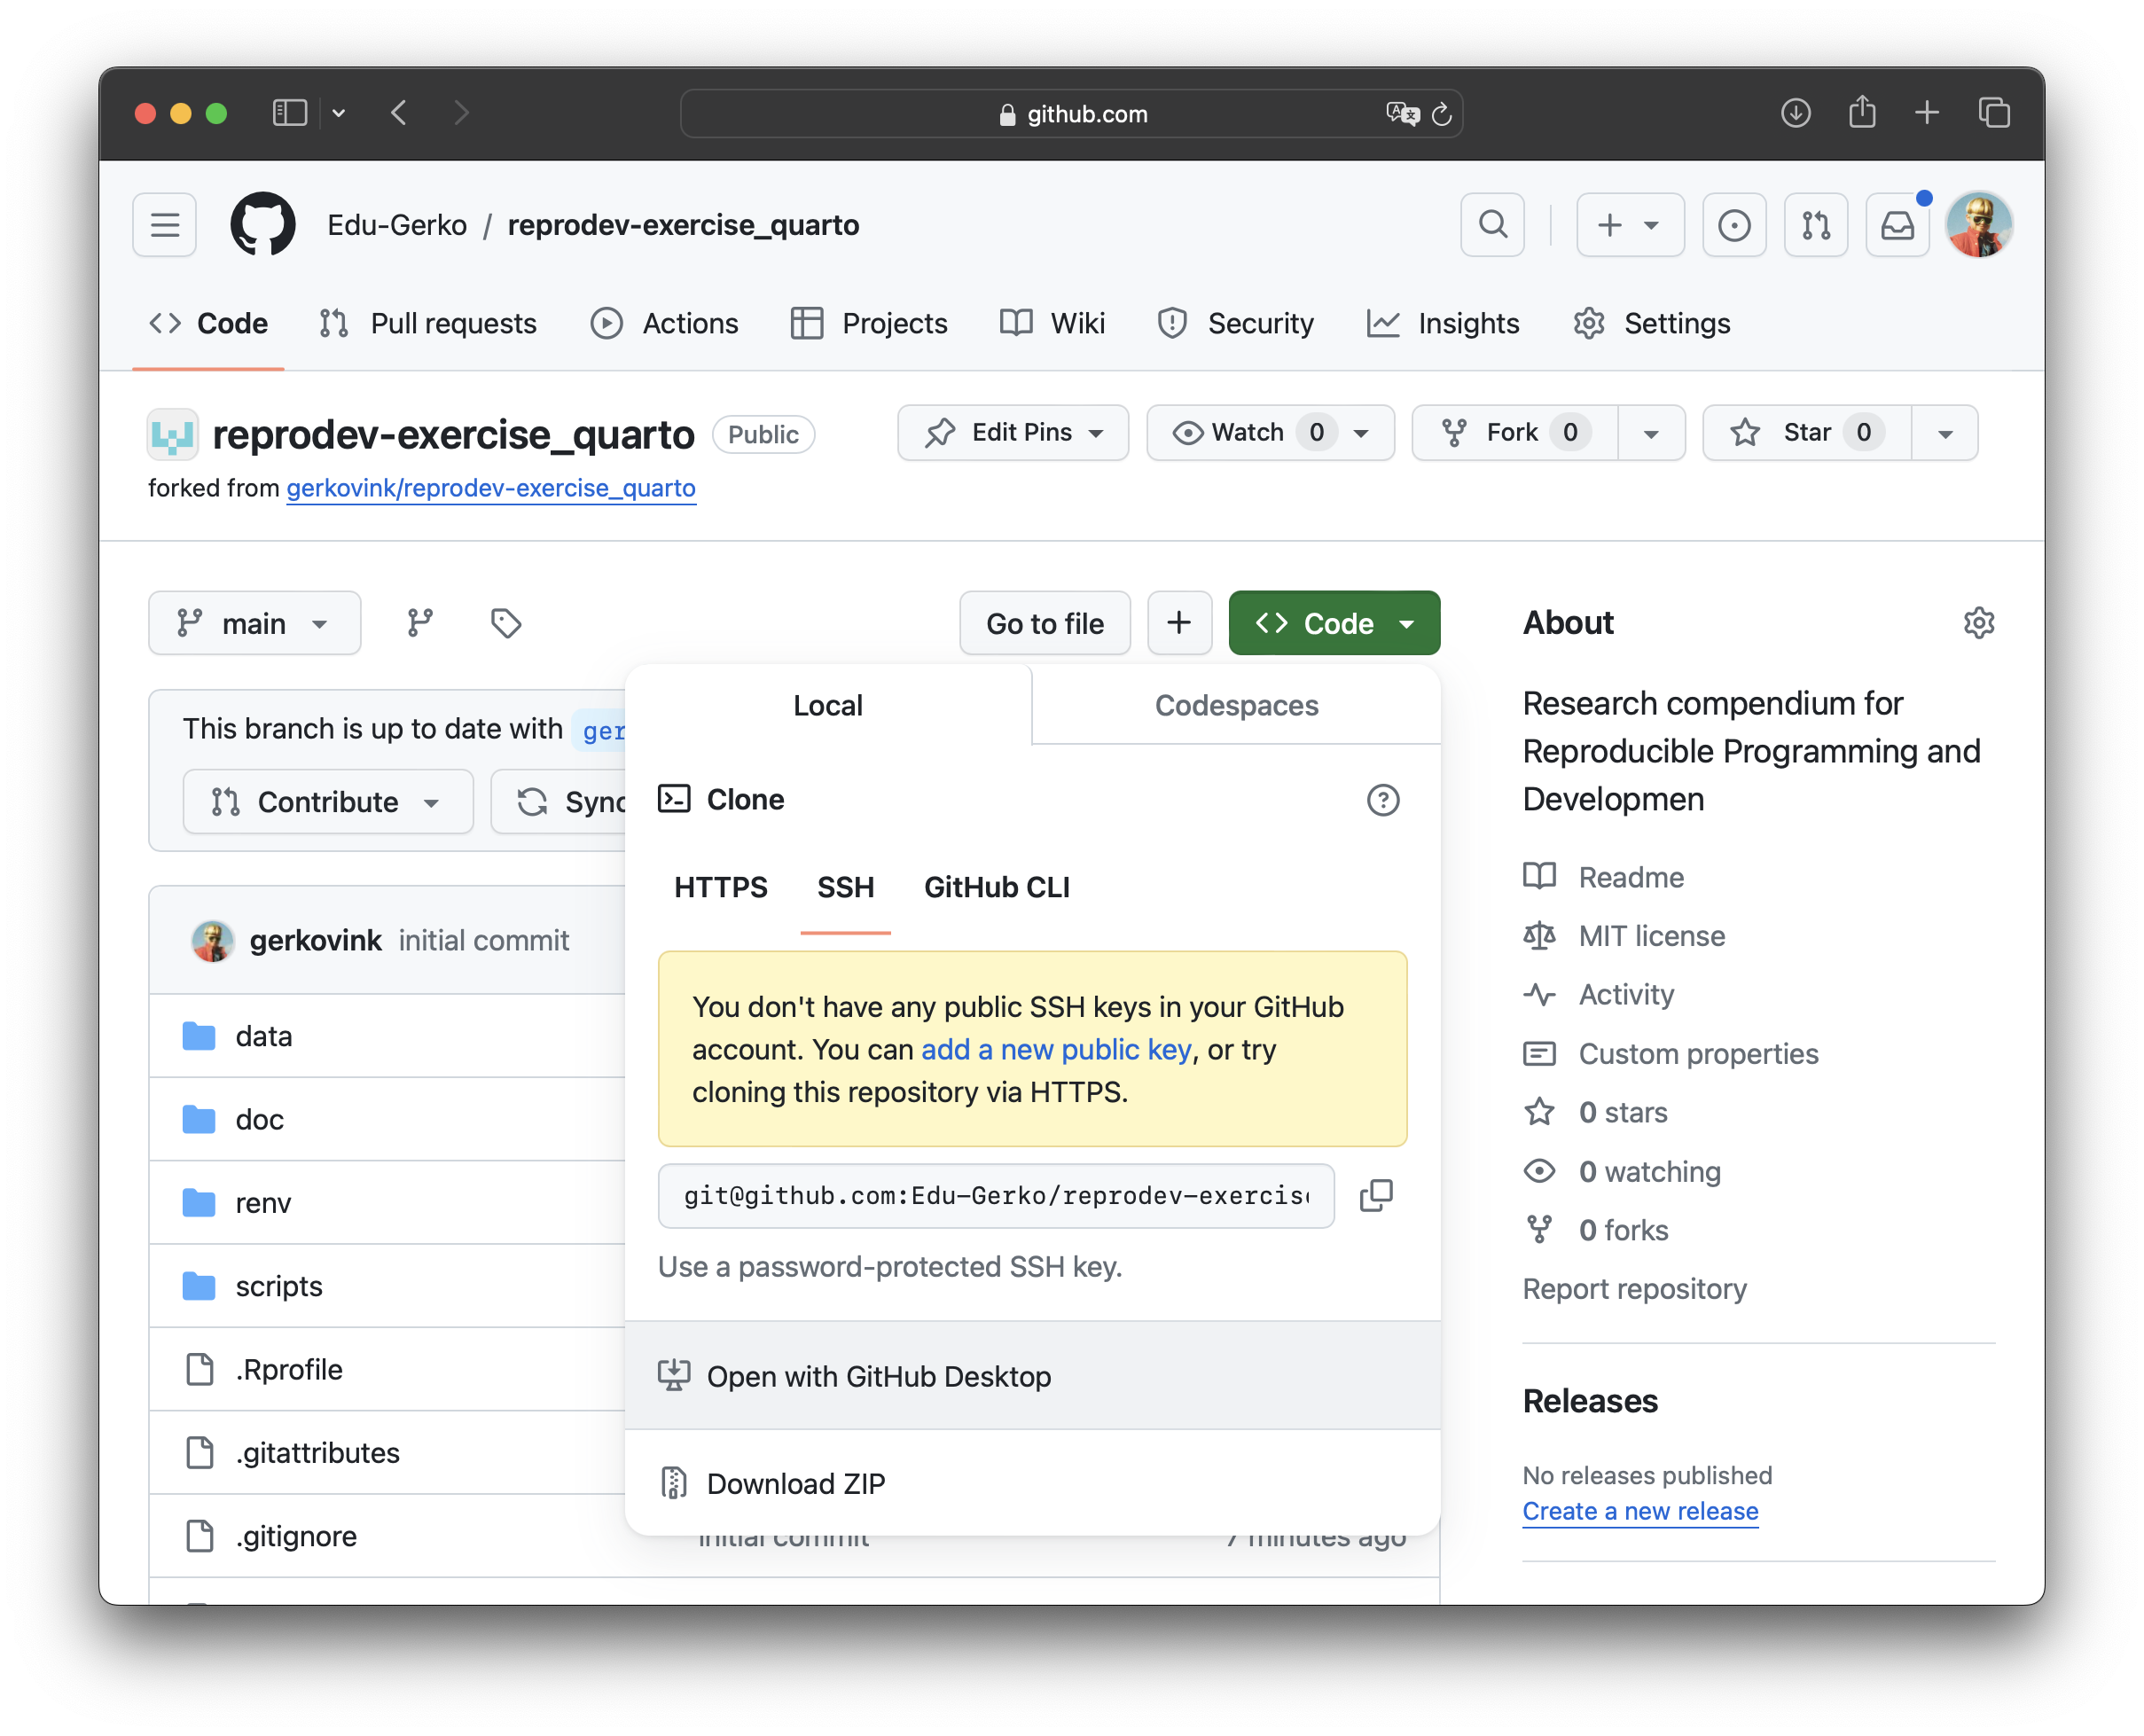Click Report repository

[x=1634, y=1289]
